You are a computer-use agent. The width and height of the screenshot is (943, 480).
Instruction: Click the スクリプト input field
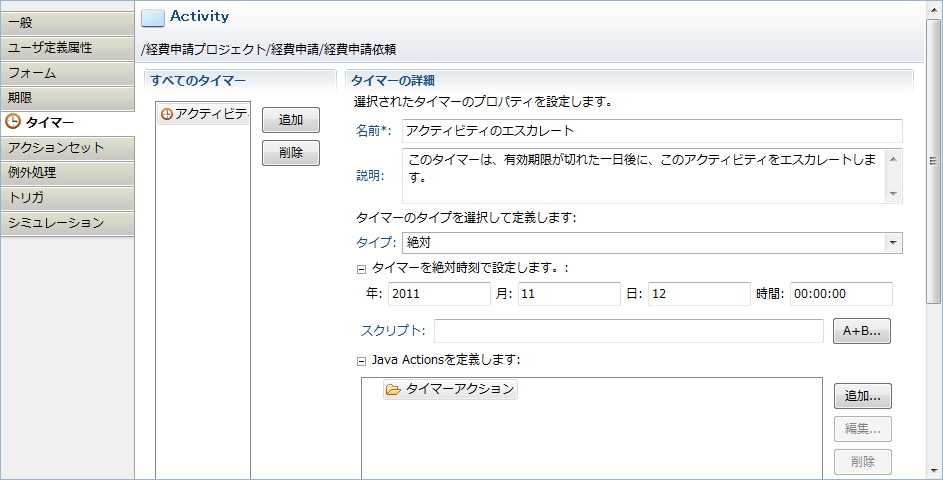pos(628,331)
